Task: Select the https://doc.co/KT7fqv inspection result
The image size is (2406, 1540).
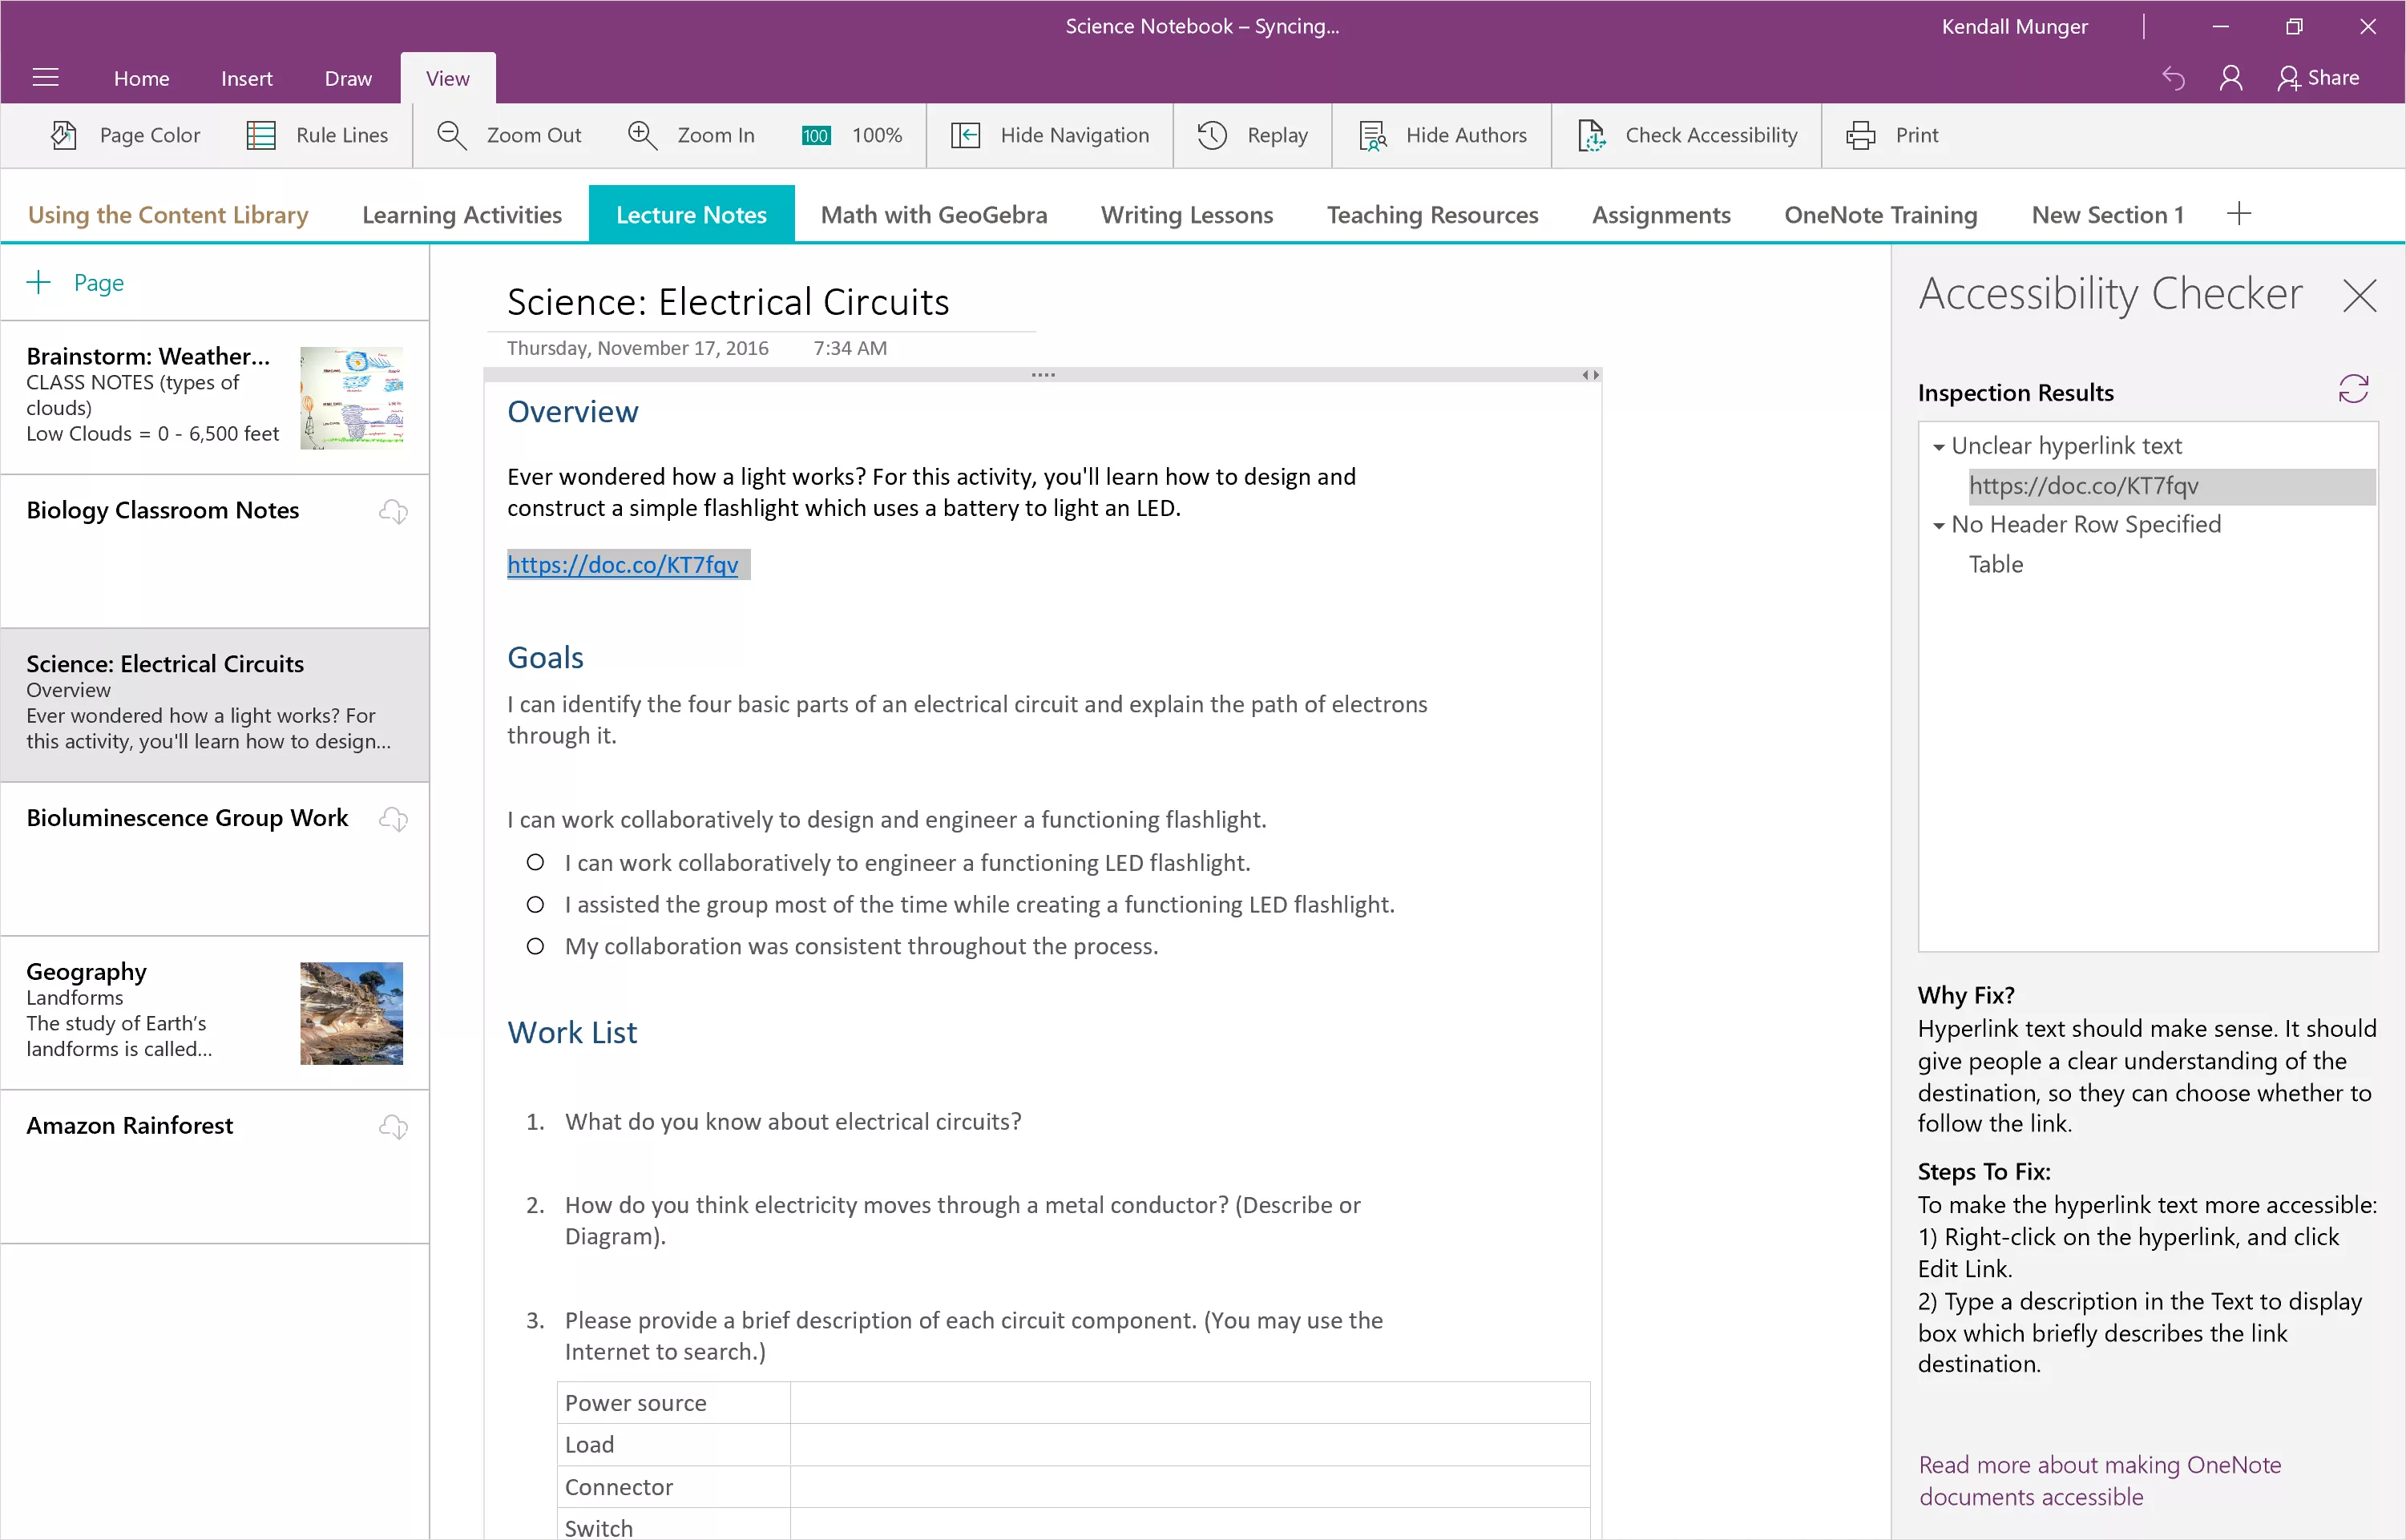Action: point(2171,486)
